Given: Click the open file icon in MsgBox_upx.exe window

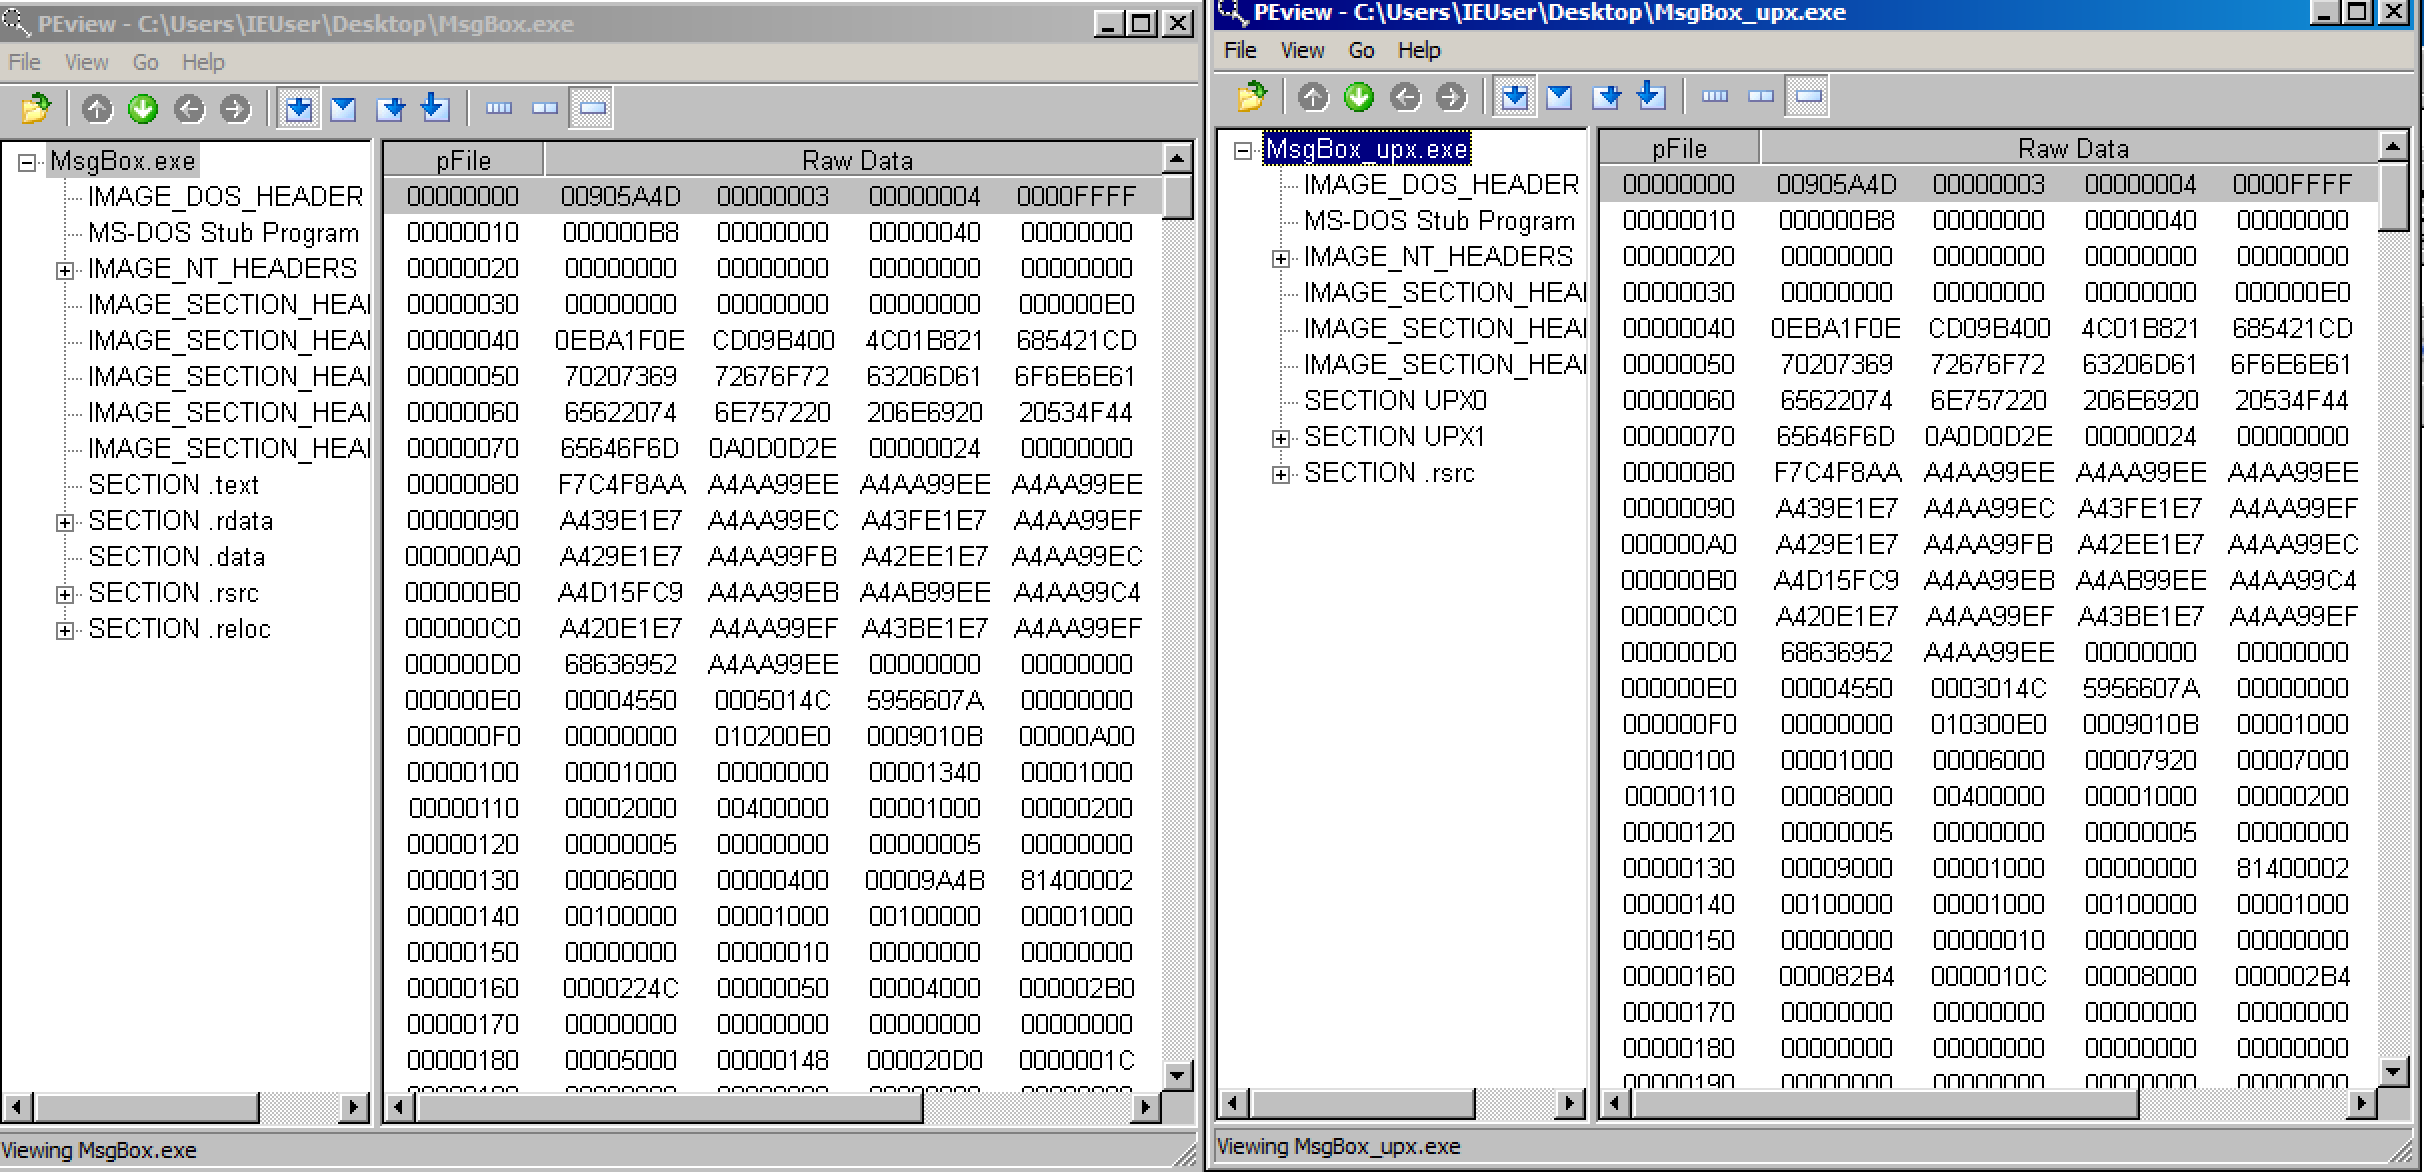Looking at the screenshot, I should click(1251, 97).
